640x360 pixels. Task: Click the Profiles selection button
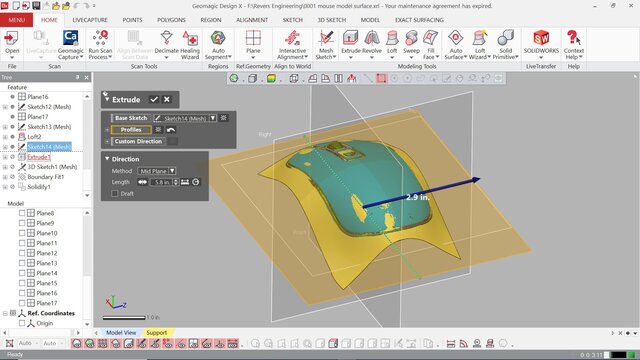point(131,130)
